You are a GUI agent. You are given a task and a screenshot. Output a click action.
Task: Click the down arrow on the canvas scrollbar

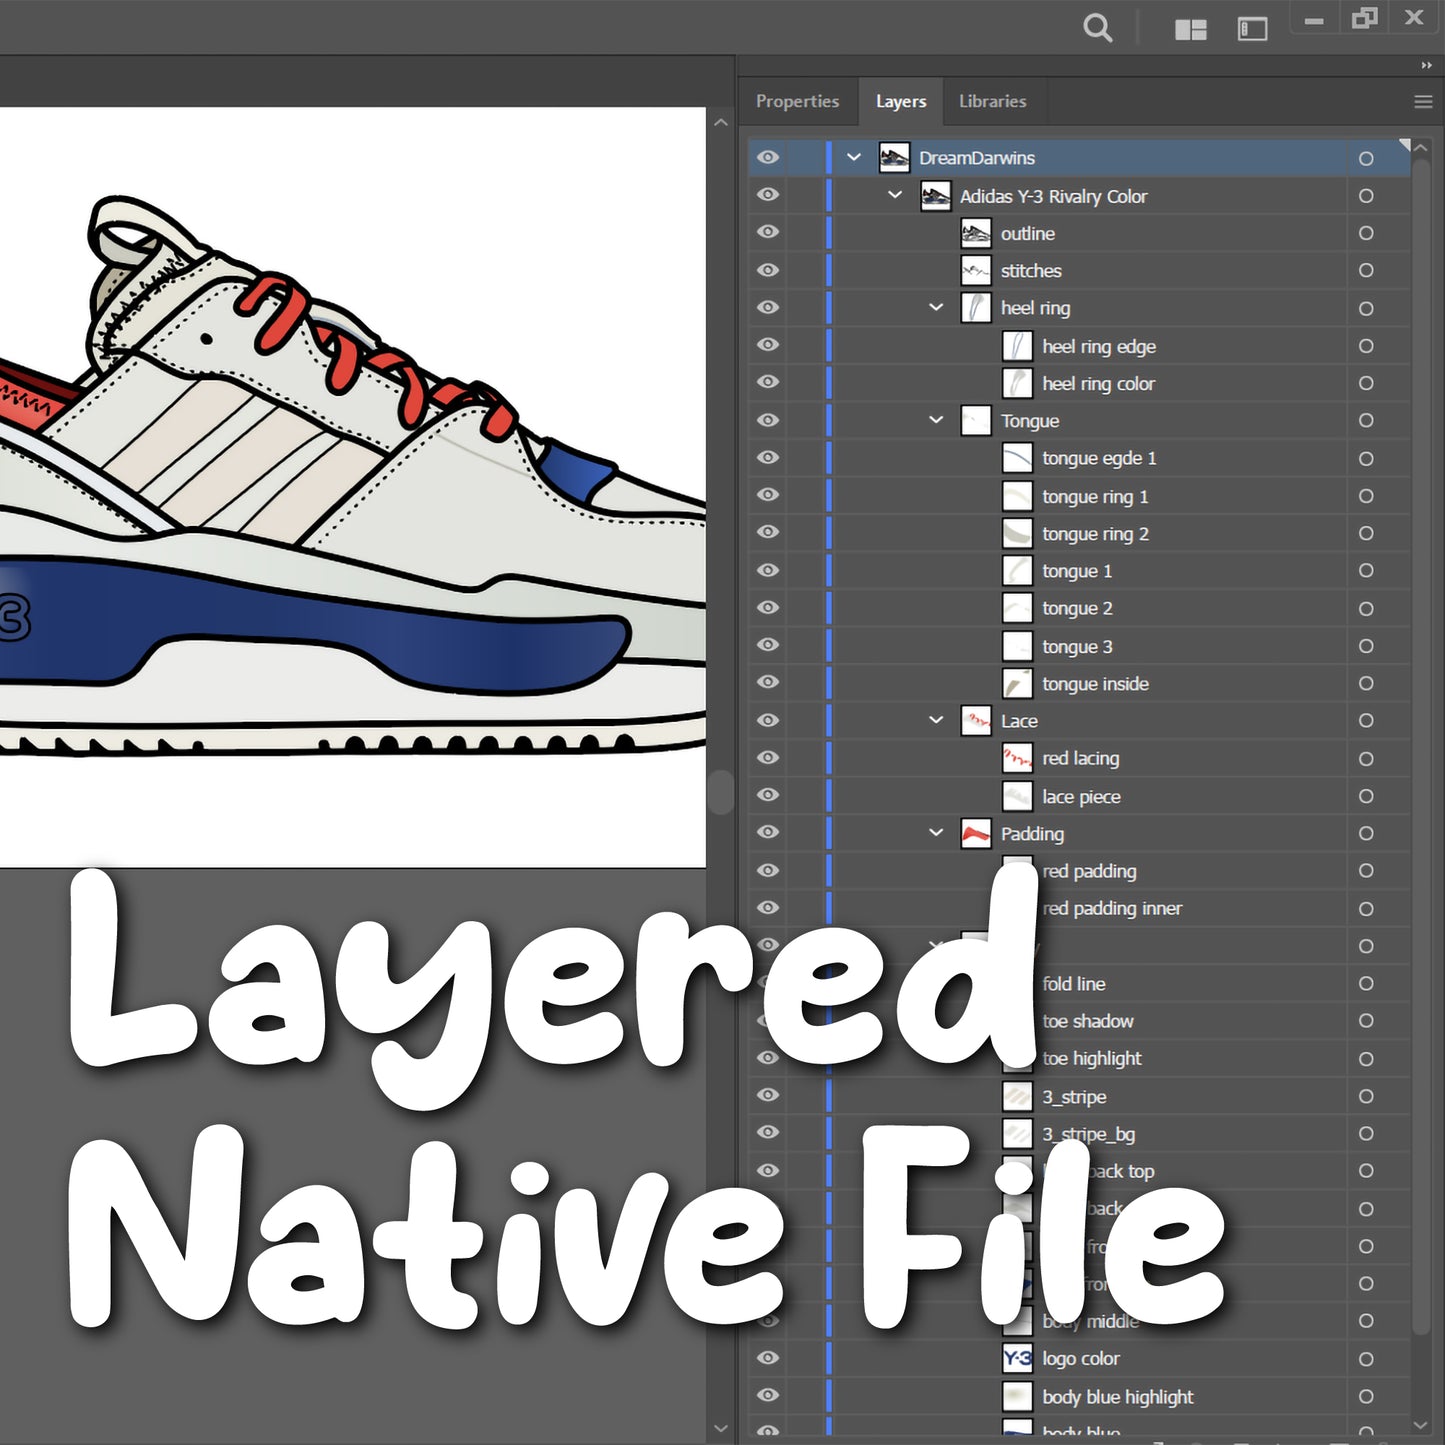720,1428
